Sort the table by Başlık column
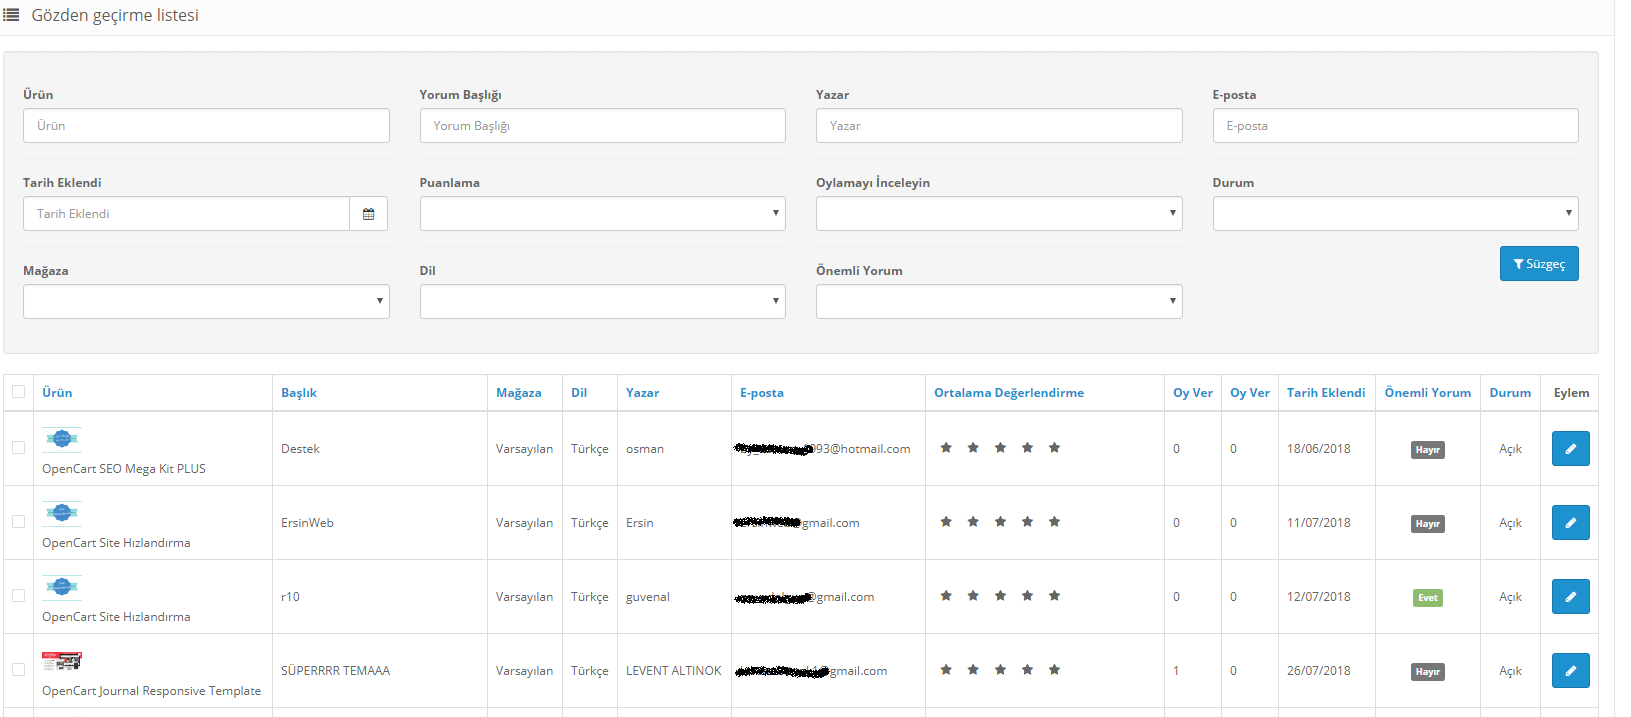This screenshot has width=1631, height=717. point(299,393)
